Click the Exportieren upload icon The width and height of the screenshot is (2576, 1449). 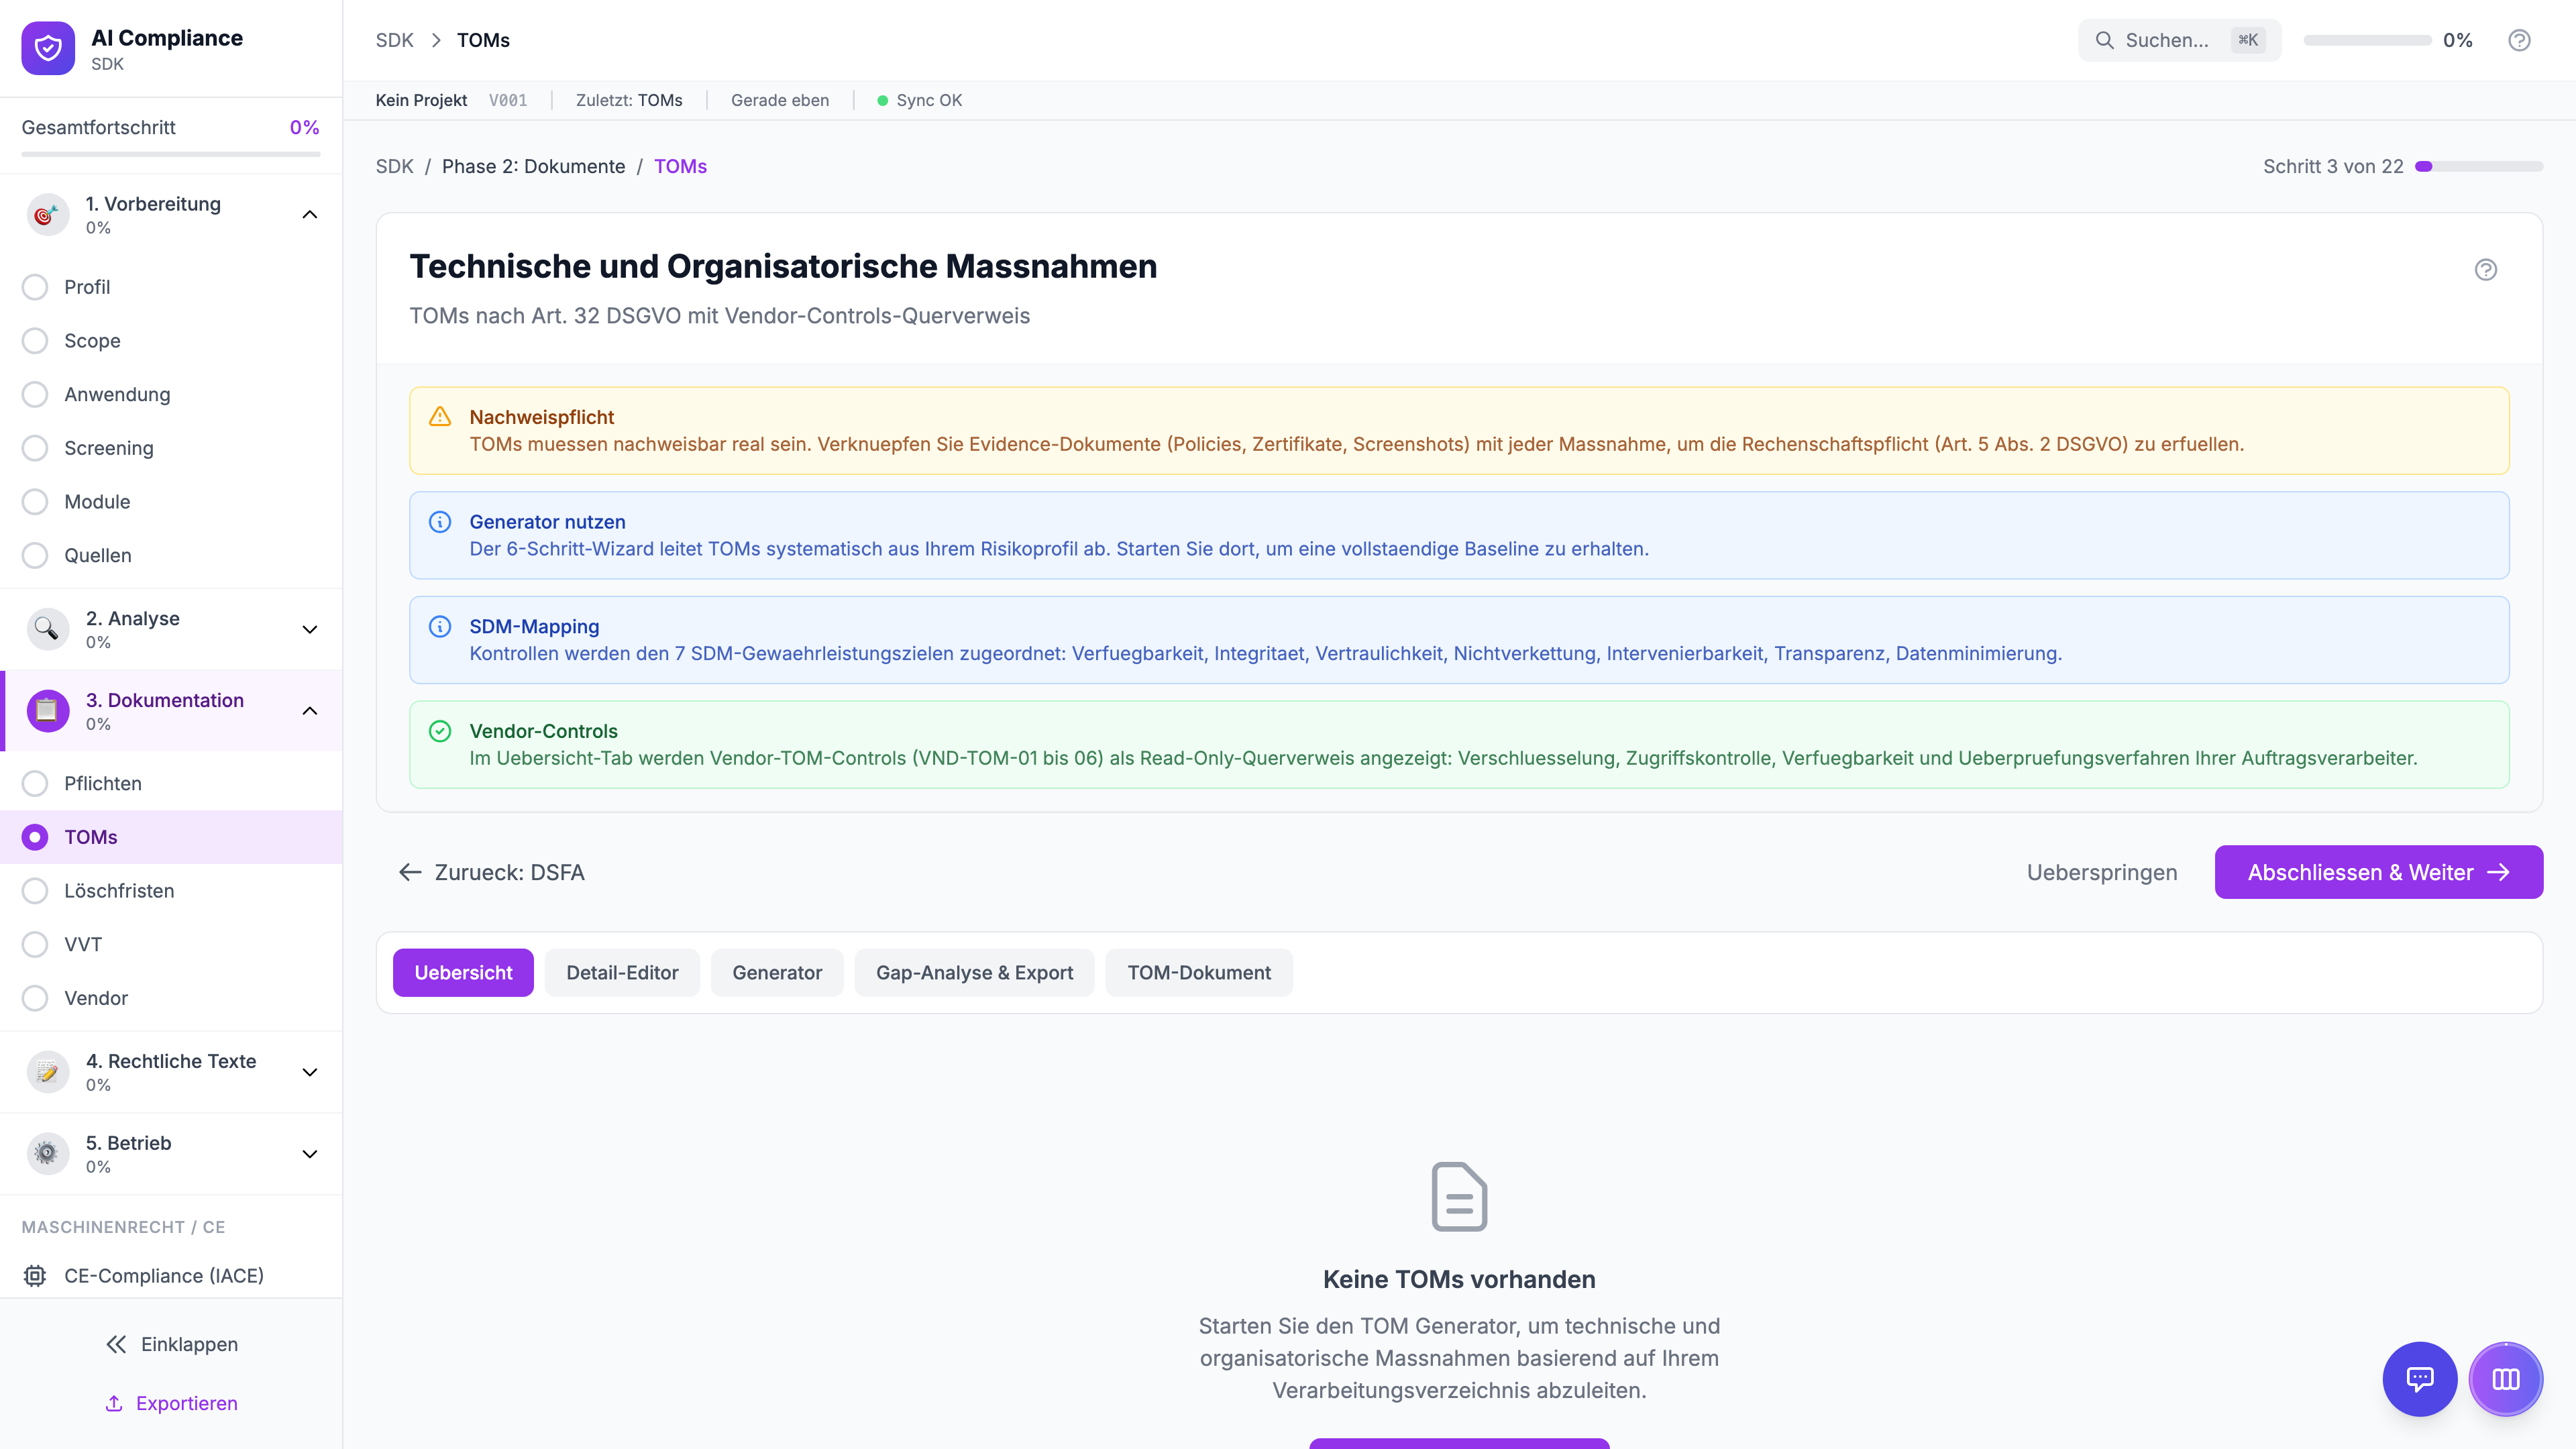114,1403
